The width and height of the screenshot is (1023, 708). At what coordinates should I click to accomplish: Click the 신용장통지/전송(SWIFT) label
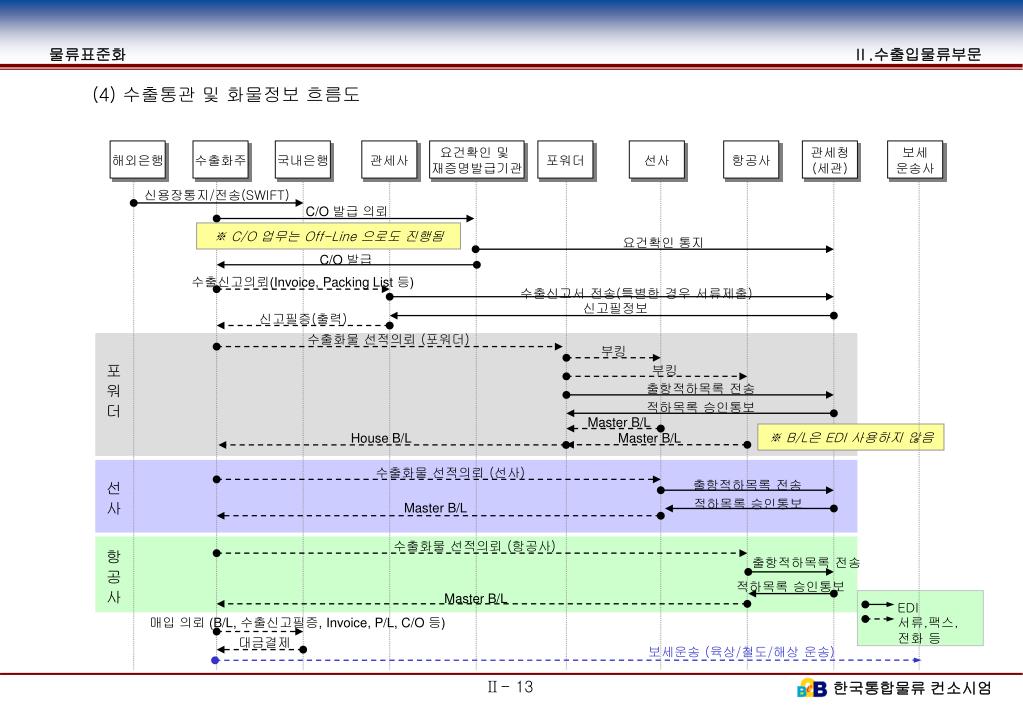point(217,195)
